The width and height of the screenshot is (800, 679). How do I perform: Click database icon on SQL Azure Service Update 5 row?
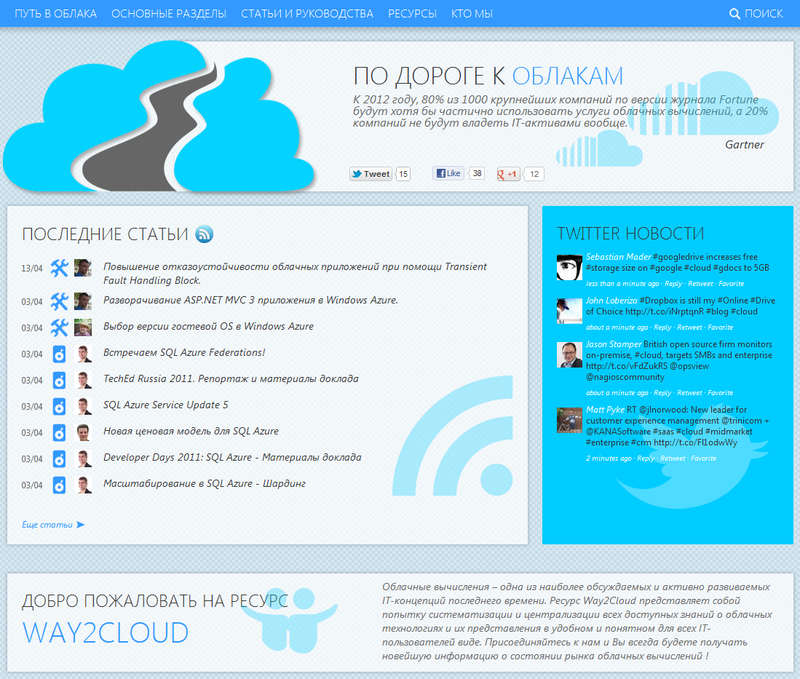coord(59,407)
